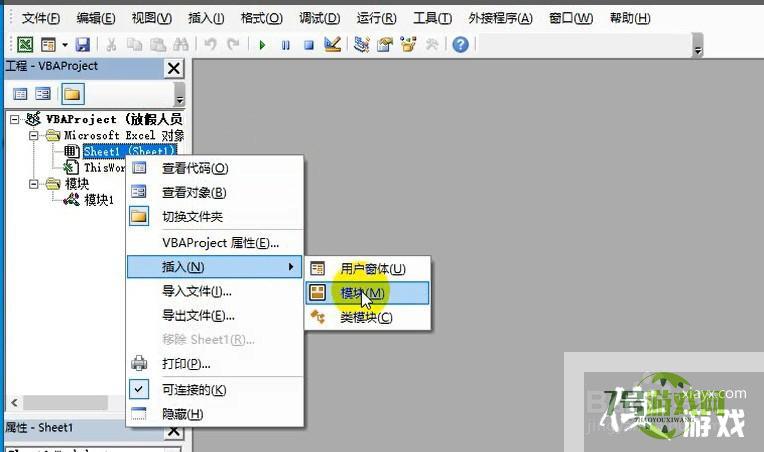Choose 打印(P)... from context menu
The image size is (764, 452).
coord(215,364)
